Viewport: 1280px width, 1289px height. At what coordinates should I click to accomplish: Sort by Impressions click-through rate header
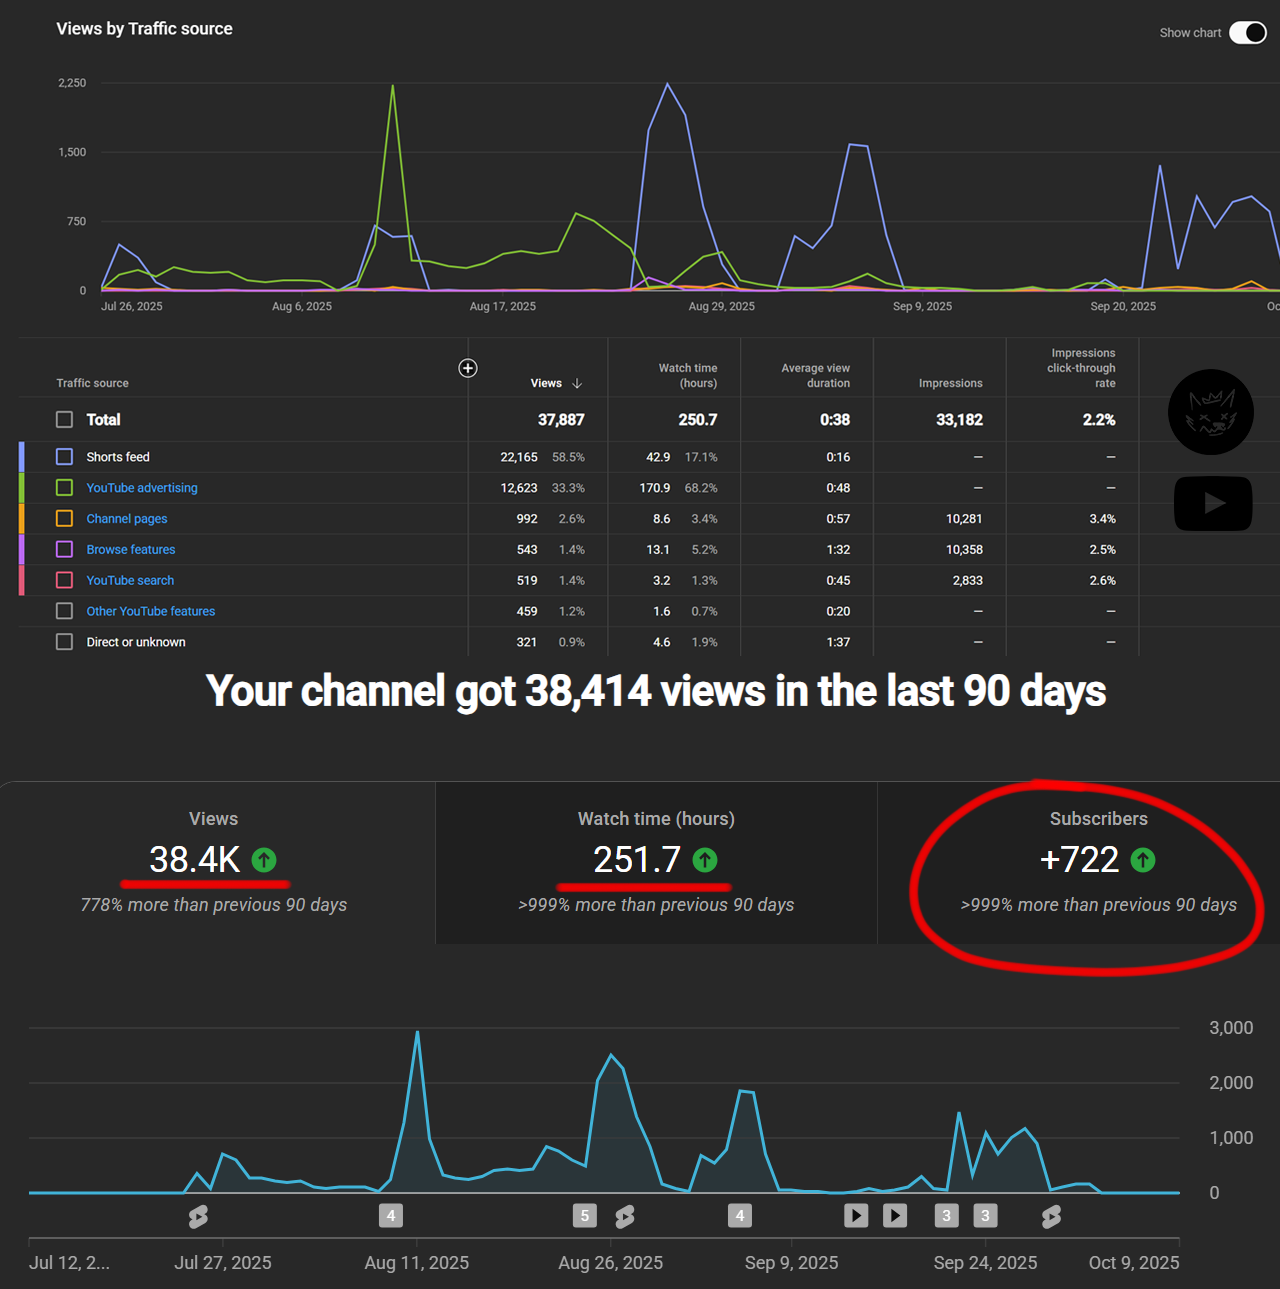(1081, 368)
